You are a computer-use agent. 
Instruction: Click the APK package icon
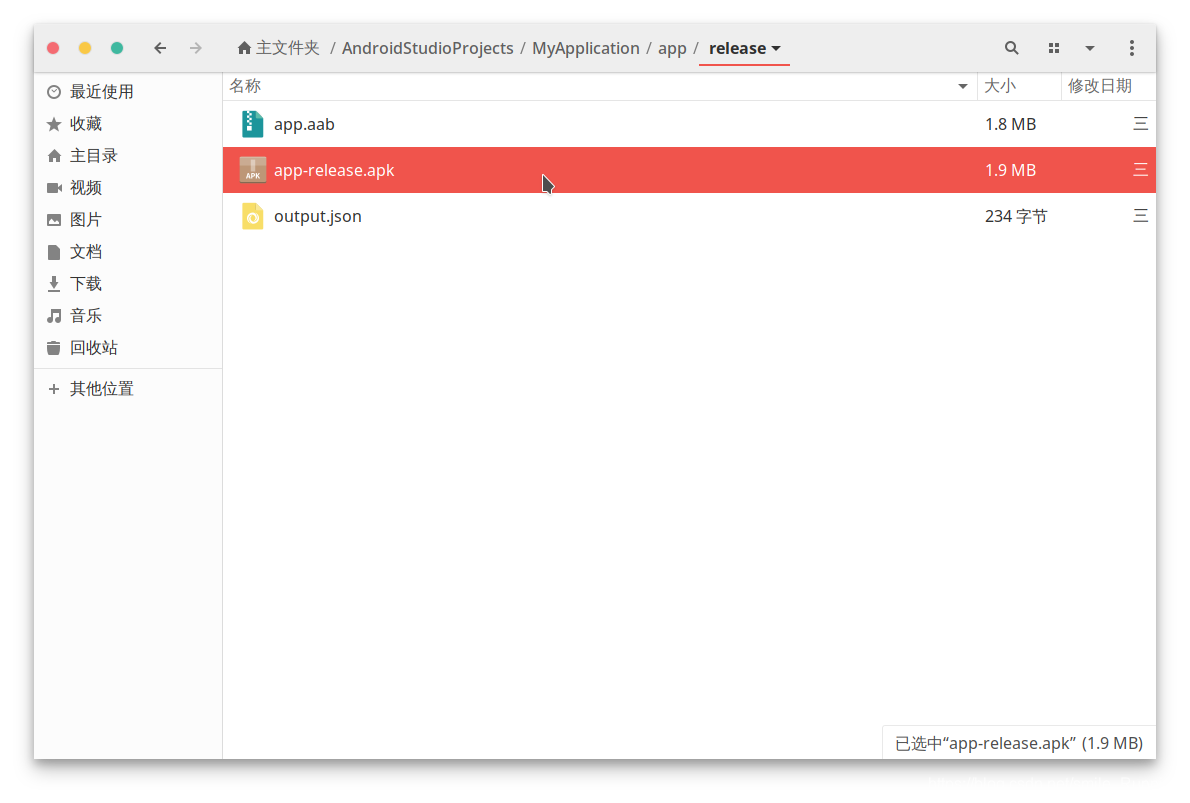coord(252,170)
